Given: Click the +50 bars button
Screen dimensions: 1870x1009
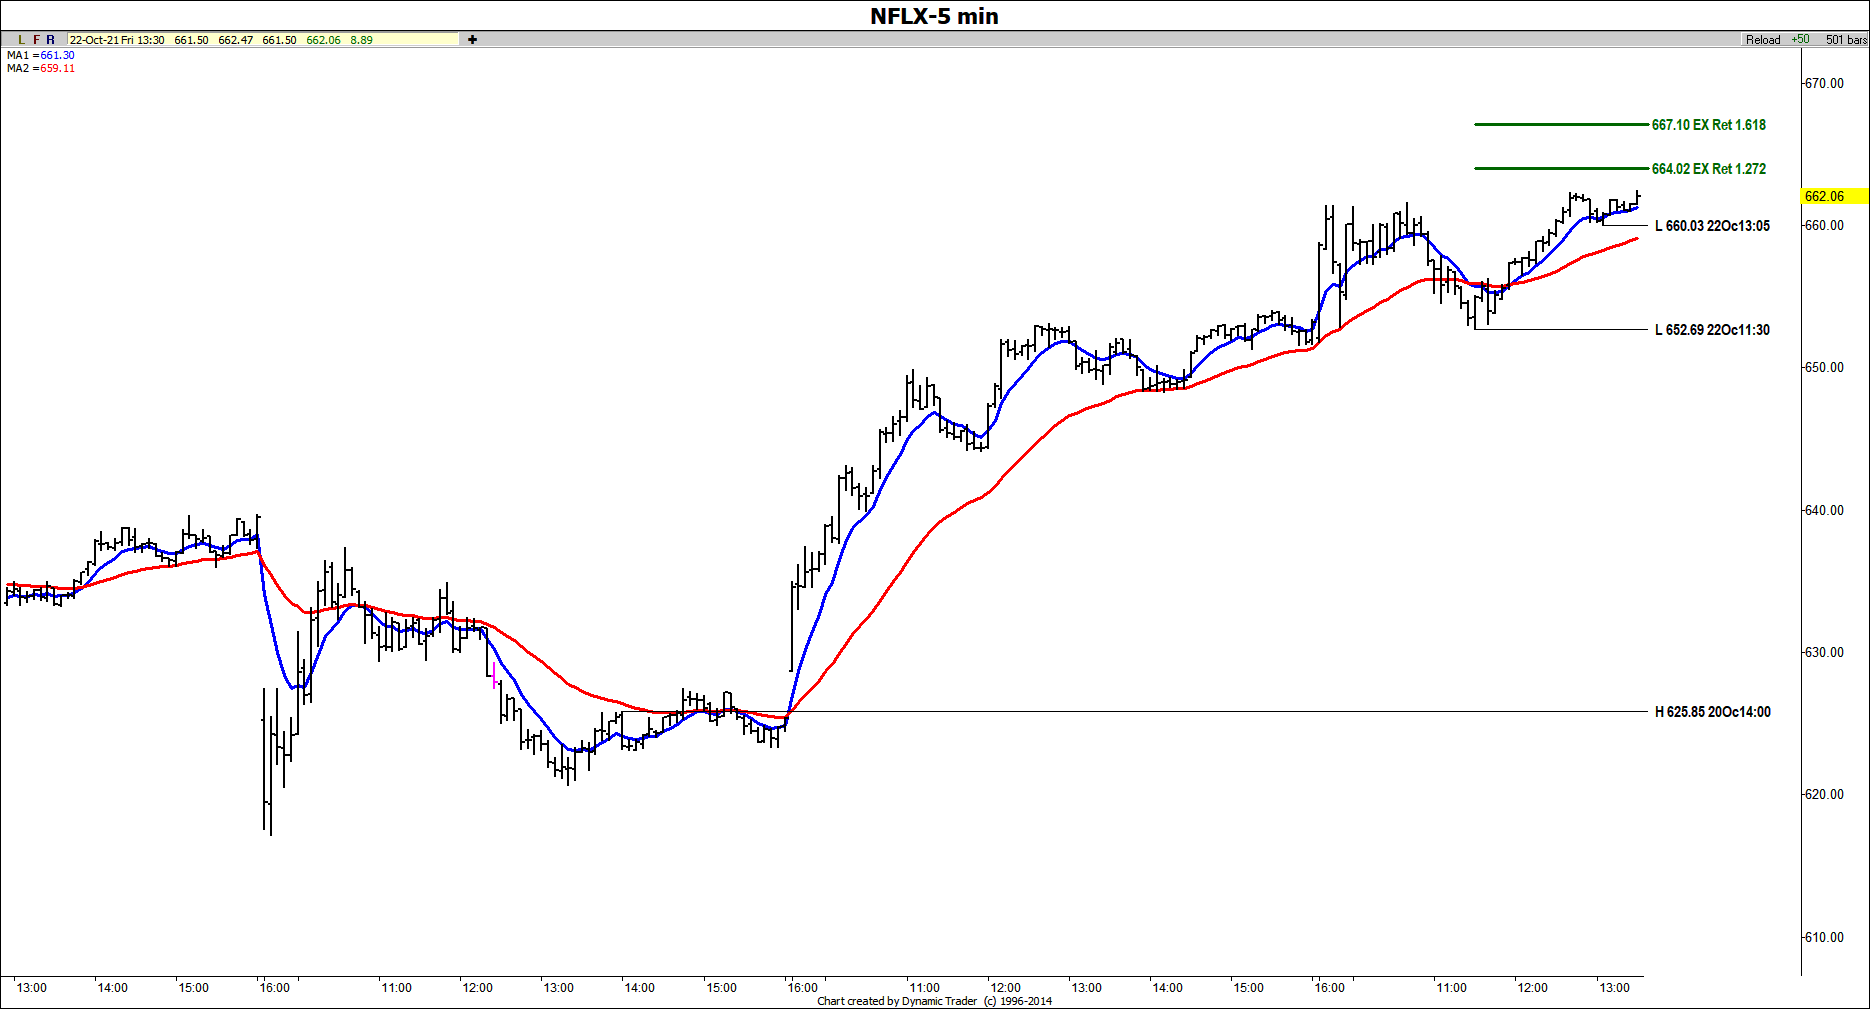Looking at the screenshot, I should tap(1801, 40).
